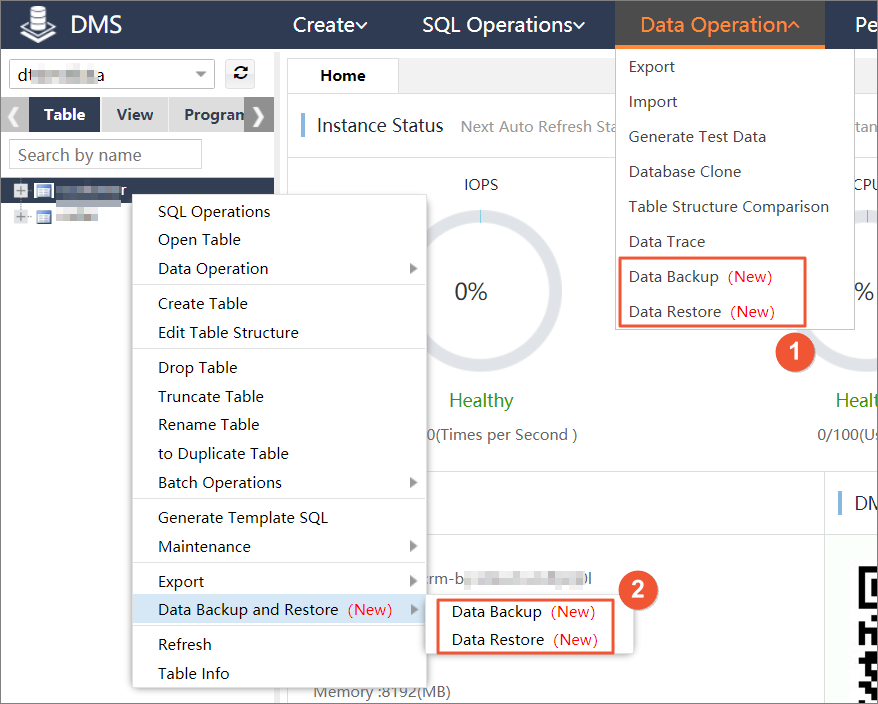Choose Data Restore in the context submenu

tap(525, 640)
